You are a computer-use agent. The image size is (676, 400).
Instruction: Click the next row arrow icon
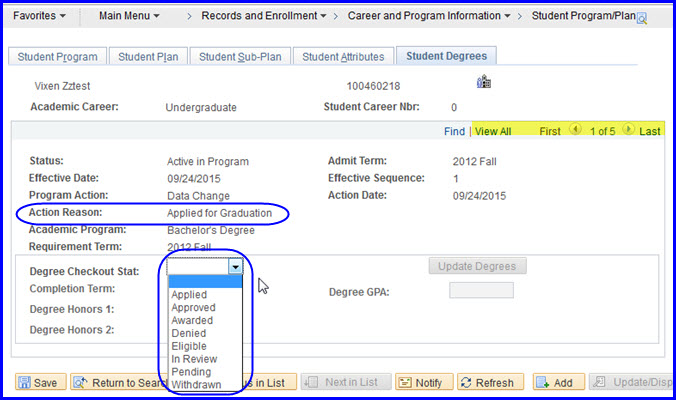[628, 129]
